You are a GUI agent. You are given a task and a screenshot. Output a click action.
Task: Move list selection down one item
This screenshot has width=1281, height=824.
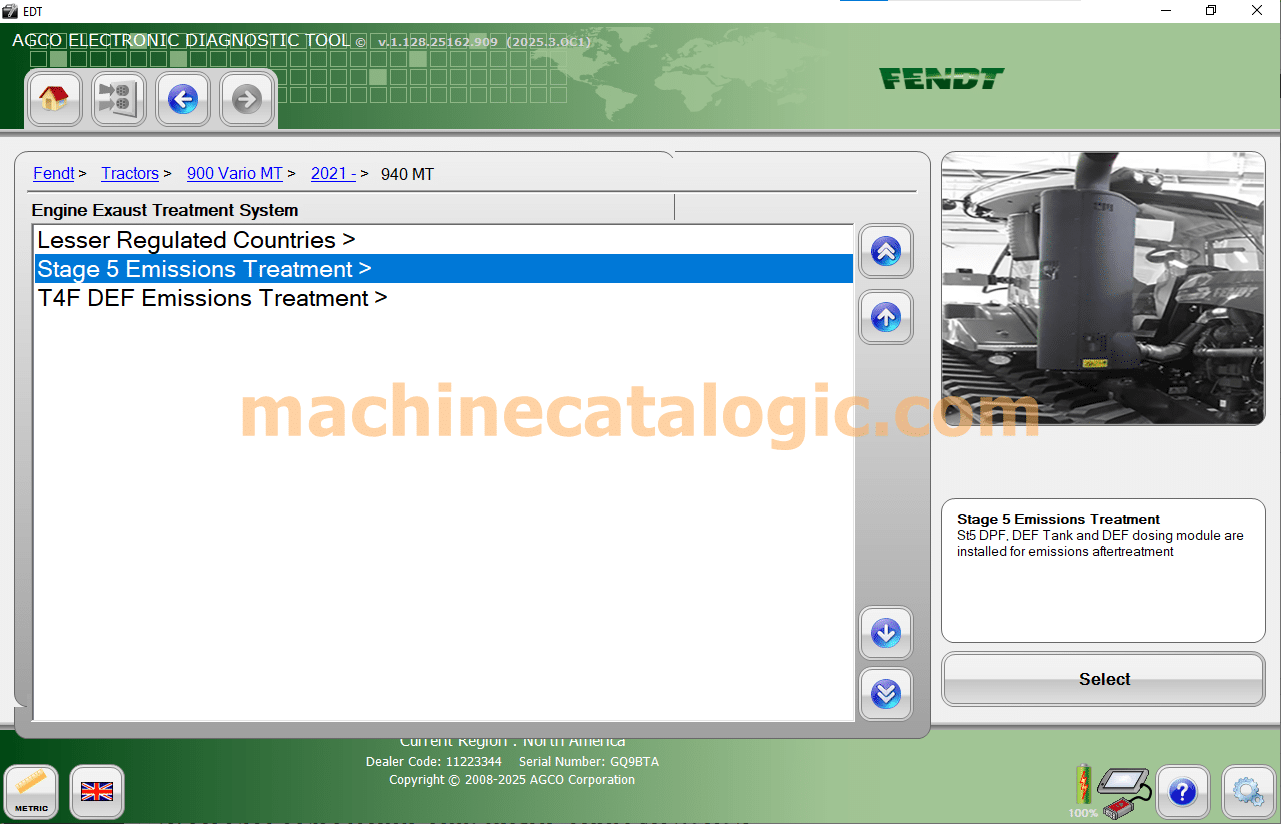click(x=886, y=633)
